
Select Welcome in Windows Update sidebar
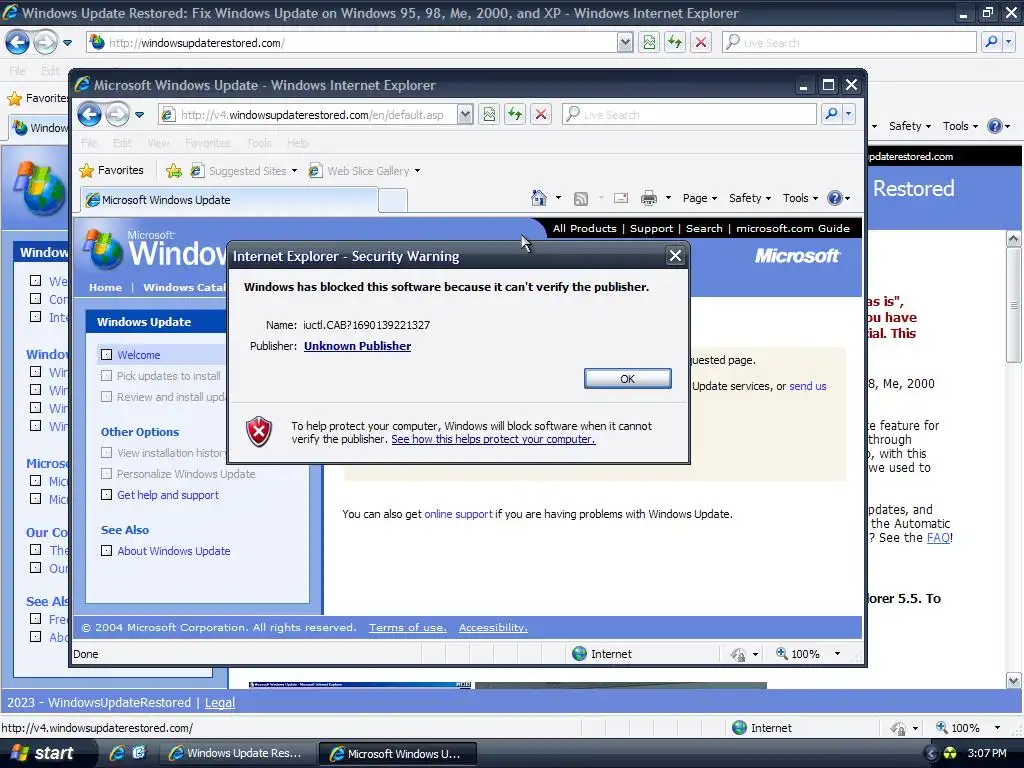pos(138,355)
